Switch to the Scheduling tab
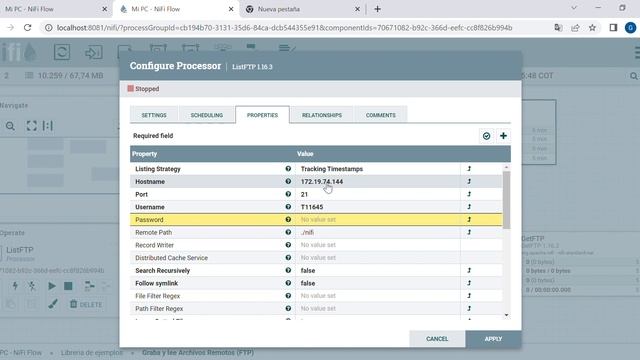 coord(207,115)
